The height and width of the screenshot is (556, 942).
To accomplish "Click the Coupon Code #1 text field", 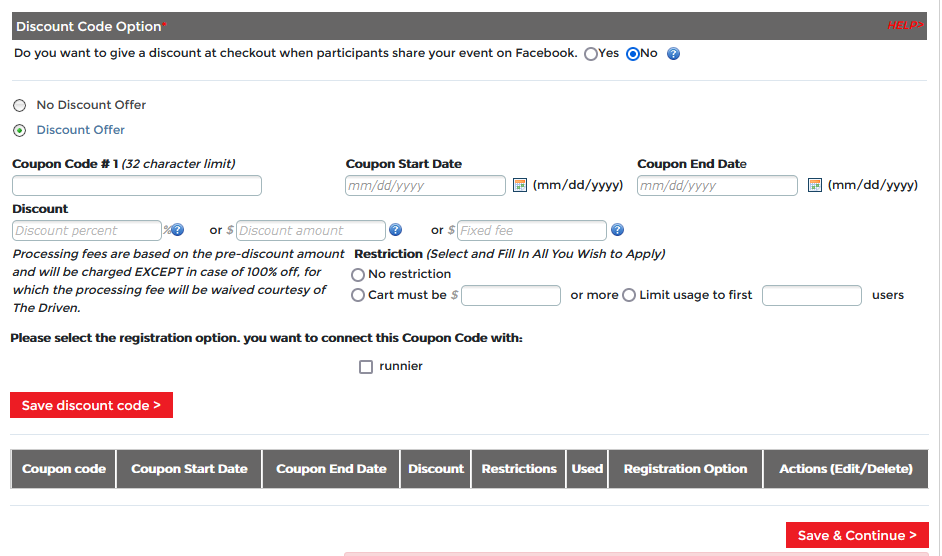I will tap(137, 186).
